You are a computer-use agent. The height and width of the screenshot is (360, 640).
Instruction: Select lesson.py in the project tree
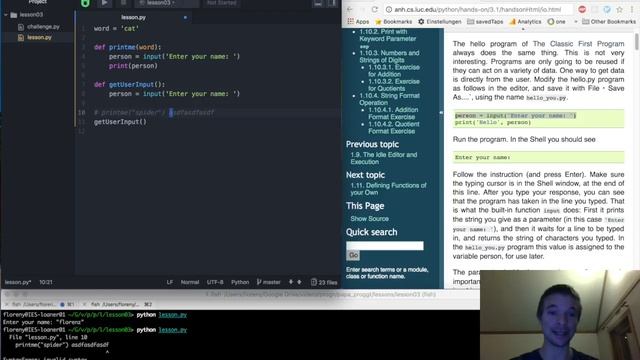[39, 37]
